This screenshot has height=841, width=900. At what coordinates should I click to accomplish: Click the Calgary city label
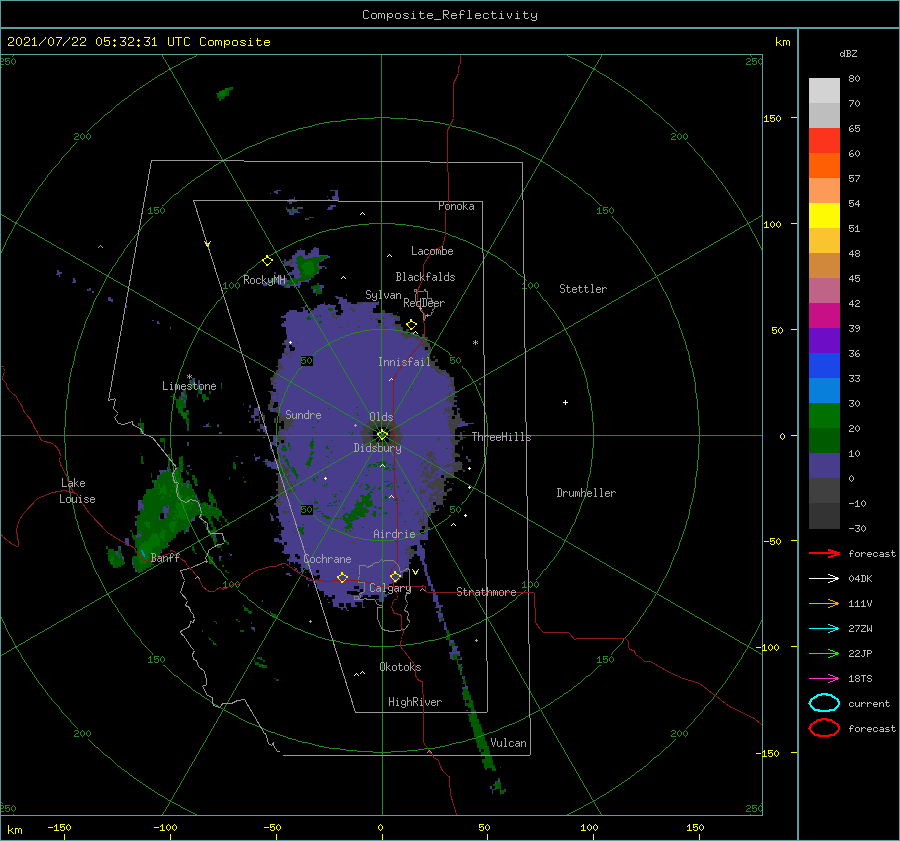click(x=390, y=588)
